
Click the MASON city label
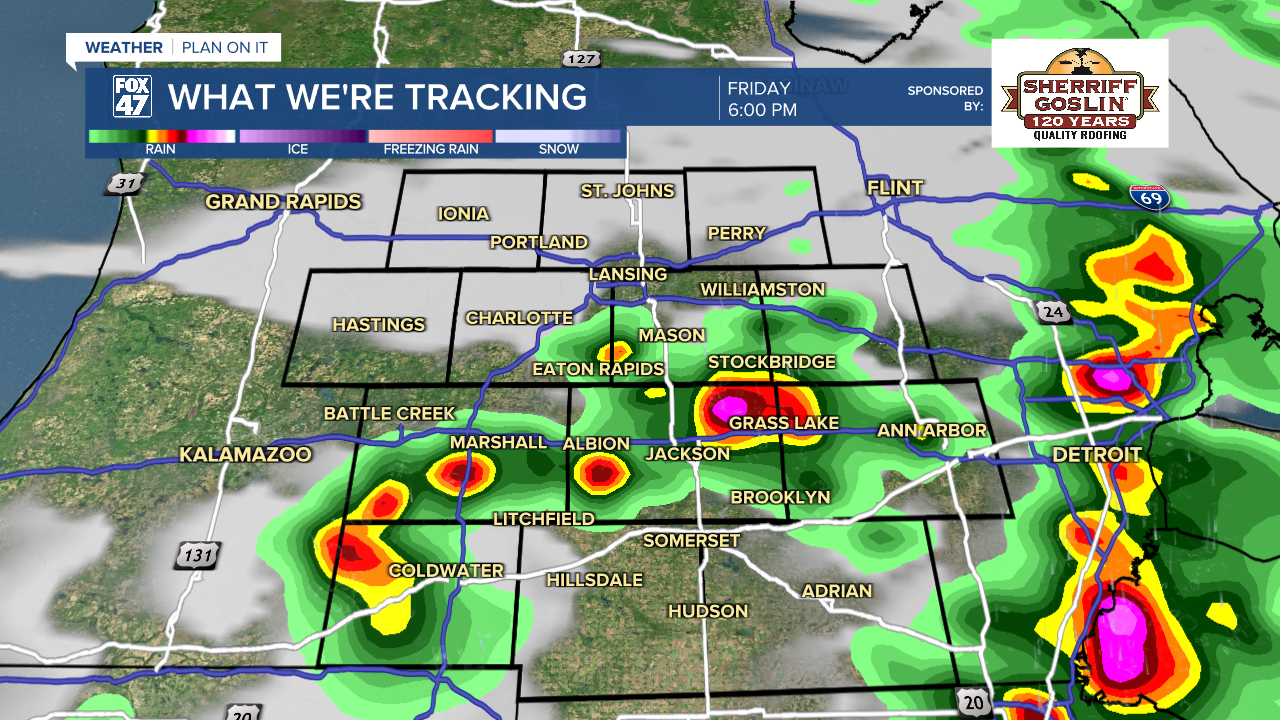pyautogui.click(x=672, y=335)
